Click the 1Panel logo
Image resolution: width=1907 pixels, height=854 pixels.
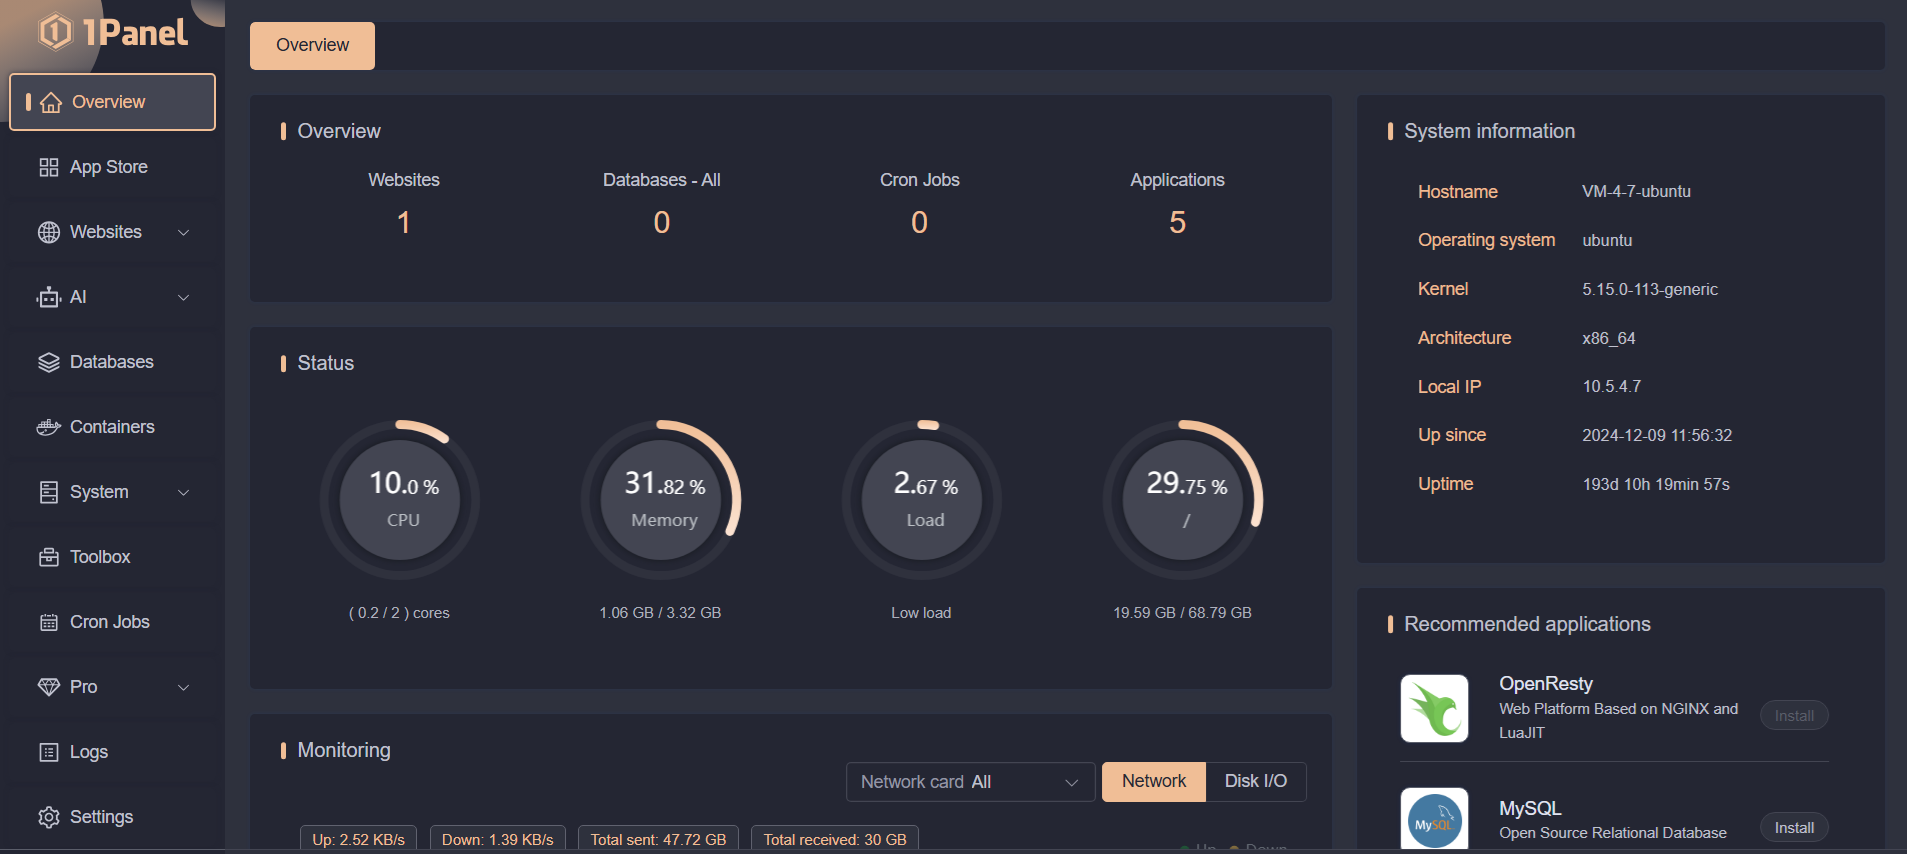(x=113, y=32)
